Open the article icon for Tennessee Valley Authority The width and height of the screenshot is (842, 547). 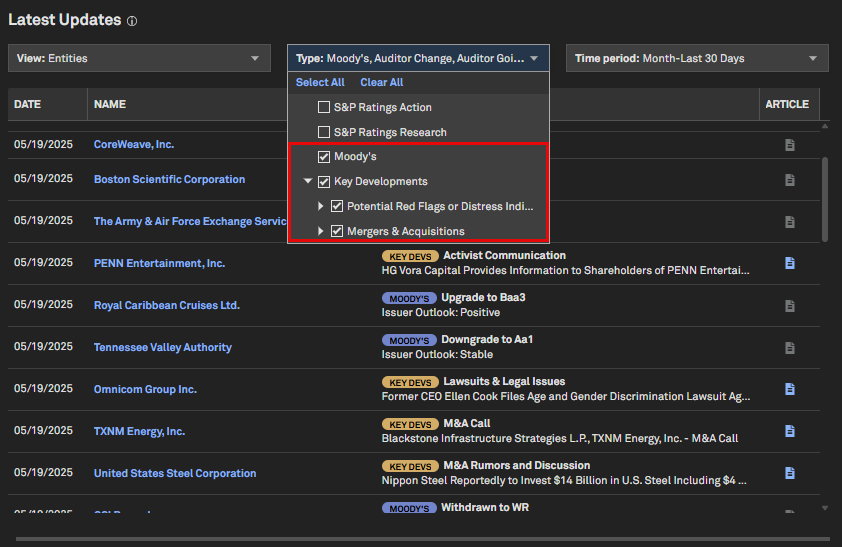click(789, 347)
